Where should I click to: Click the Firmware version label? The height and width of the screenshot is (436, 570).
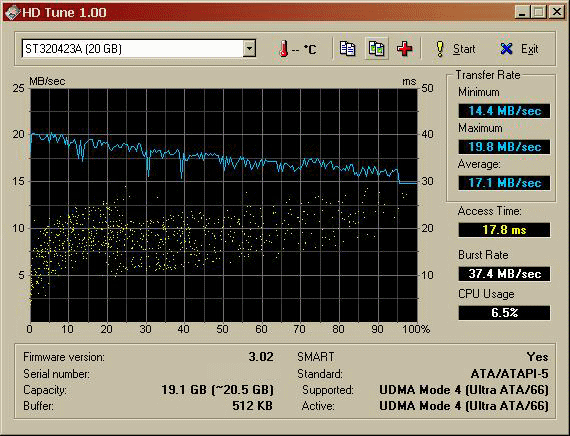coord(64,357)
